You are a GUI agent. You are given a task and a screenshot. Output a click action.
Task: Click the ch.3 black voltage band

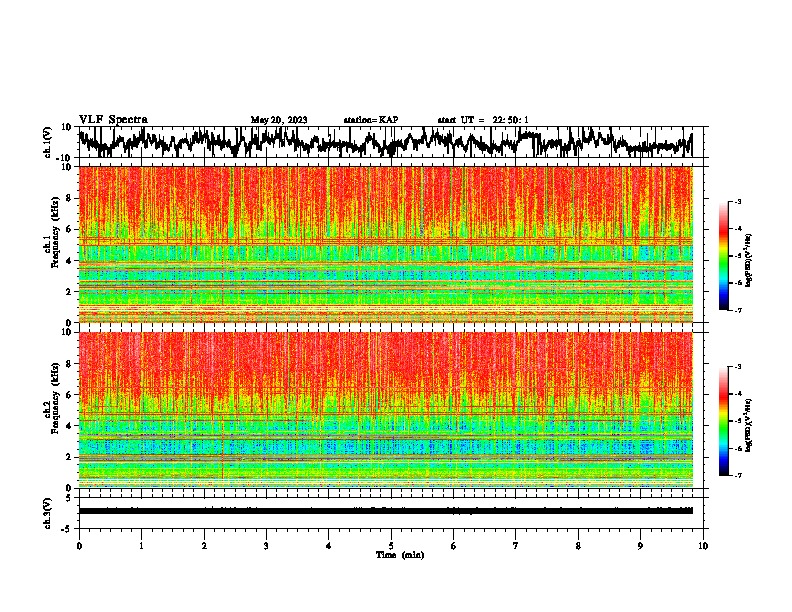(x=385, y=511)
